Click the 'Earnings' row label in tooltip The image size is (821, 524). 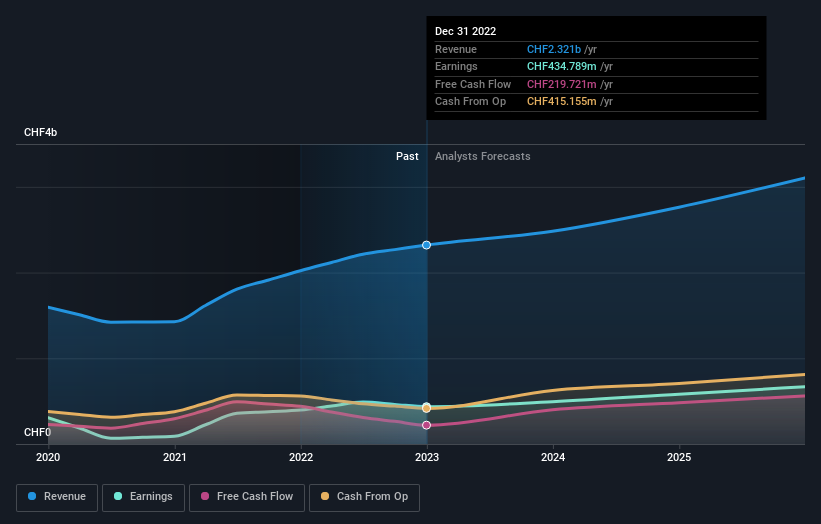(x=456, y=66)
